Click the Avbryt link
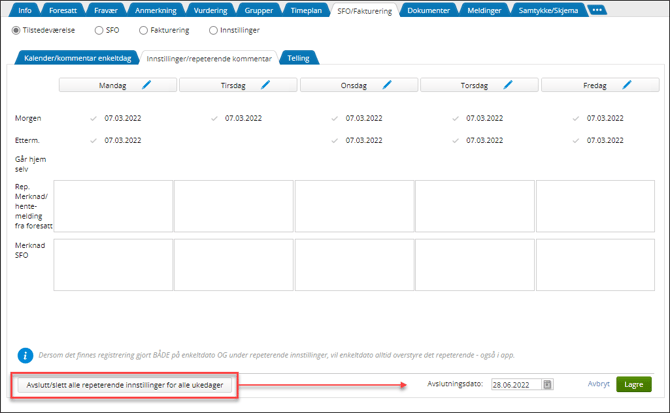670x413 pixels. point(598,384)
